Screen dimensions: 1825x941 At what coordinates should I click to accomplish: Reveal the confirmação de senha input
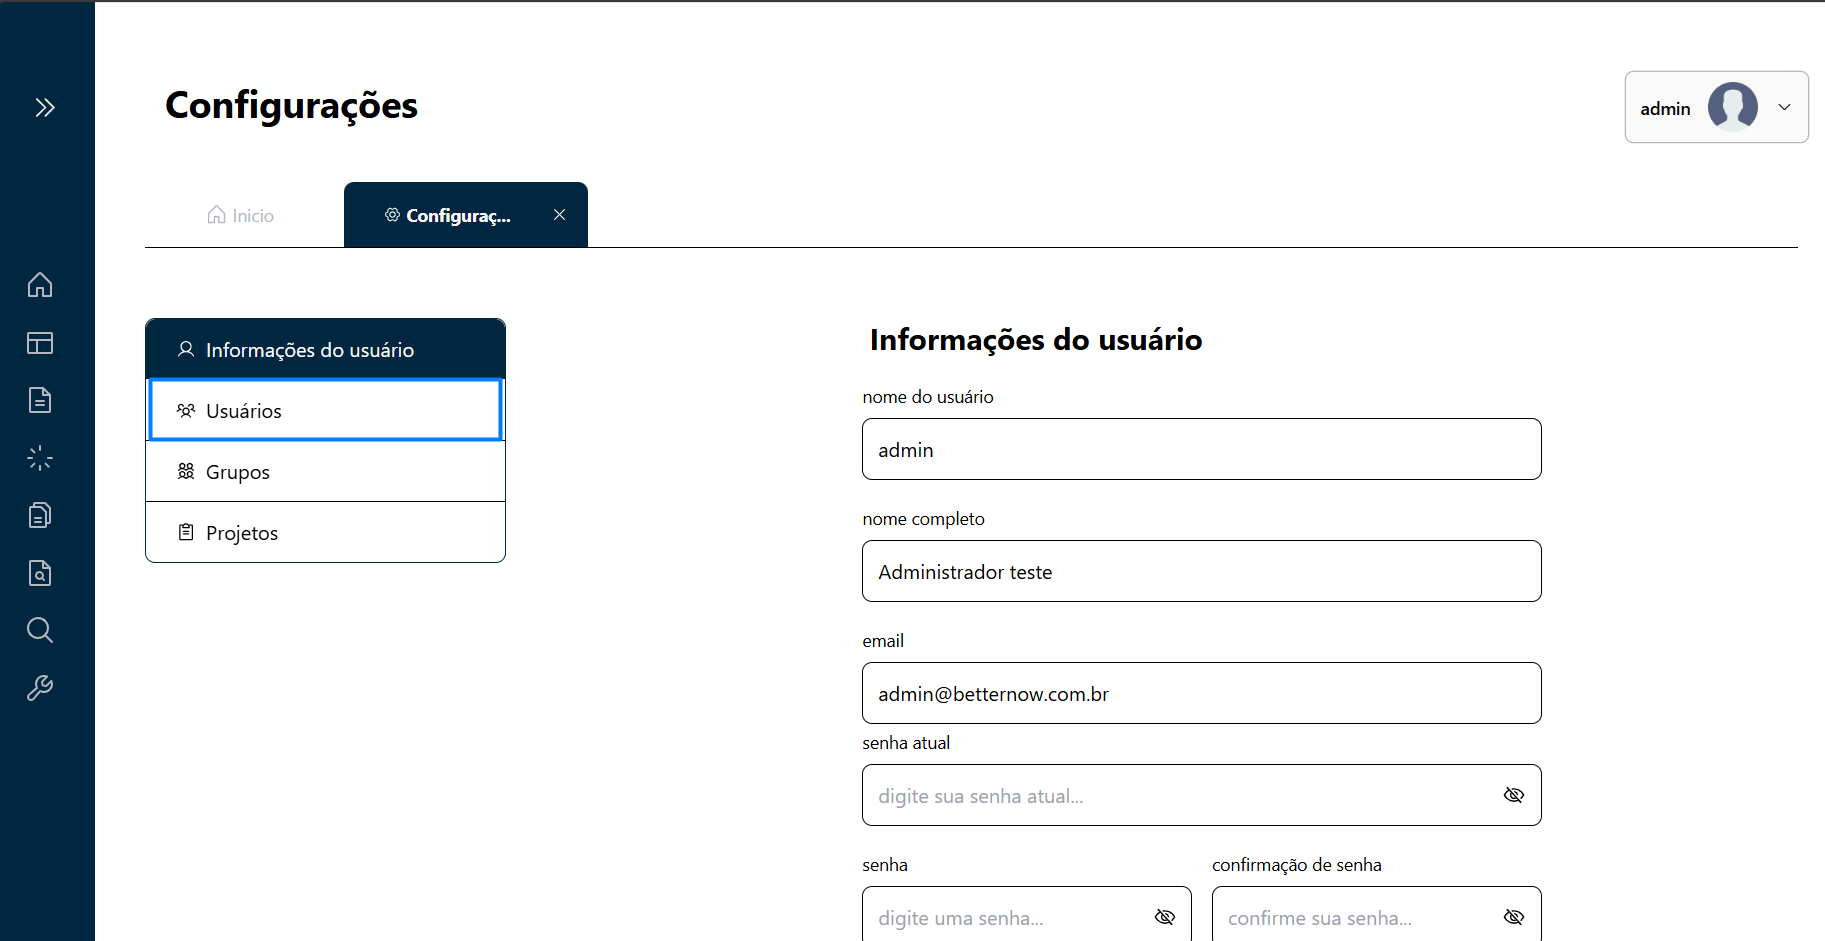pyautogui.click(x=1513, y=916)
